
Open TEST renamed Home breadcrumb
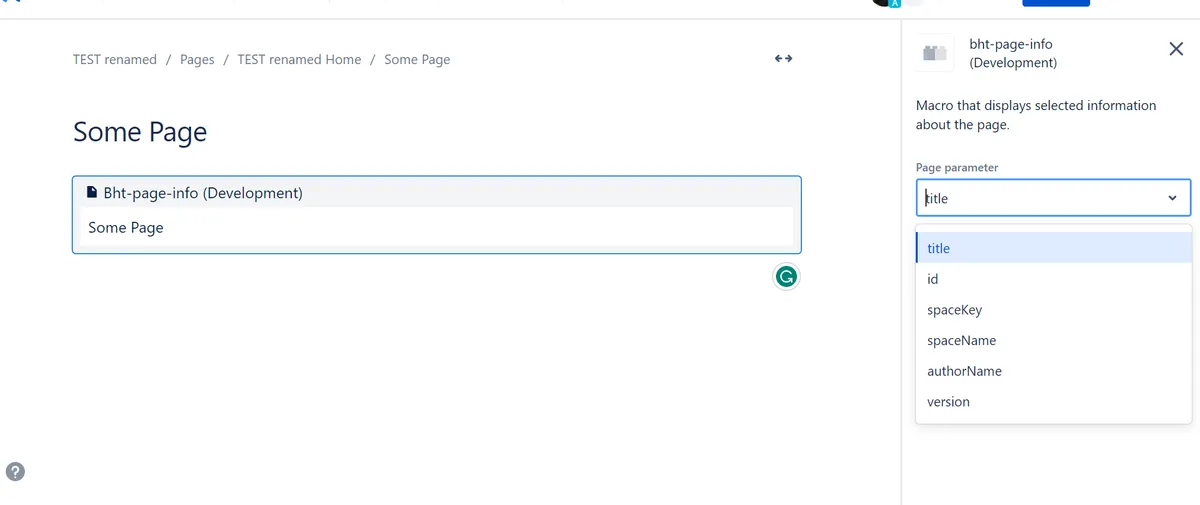[x=299, y=59]
